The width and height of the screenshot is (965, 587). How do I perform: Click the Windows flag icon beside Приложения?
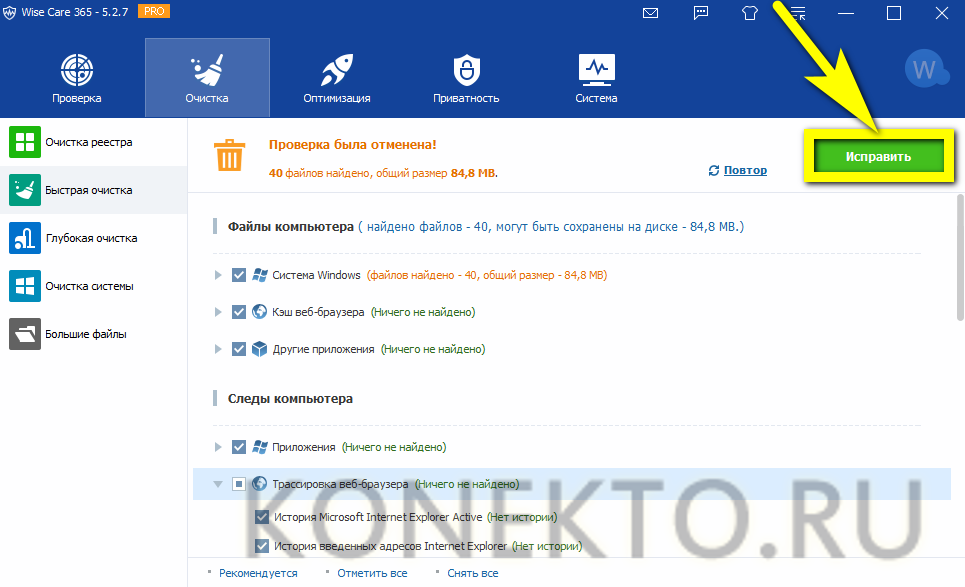260,447
